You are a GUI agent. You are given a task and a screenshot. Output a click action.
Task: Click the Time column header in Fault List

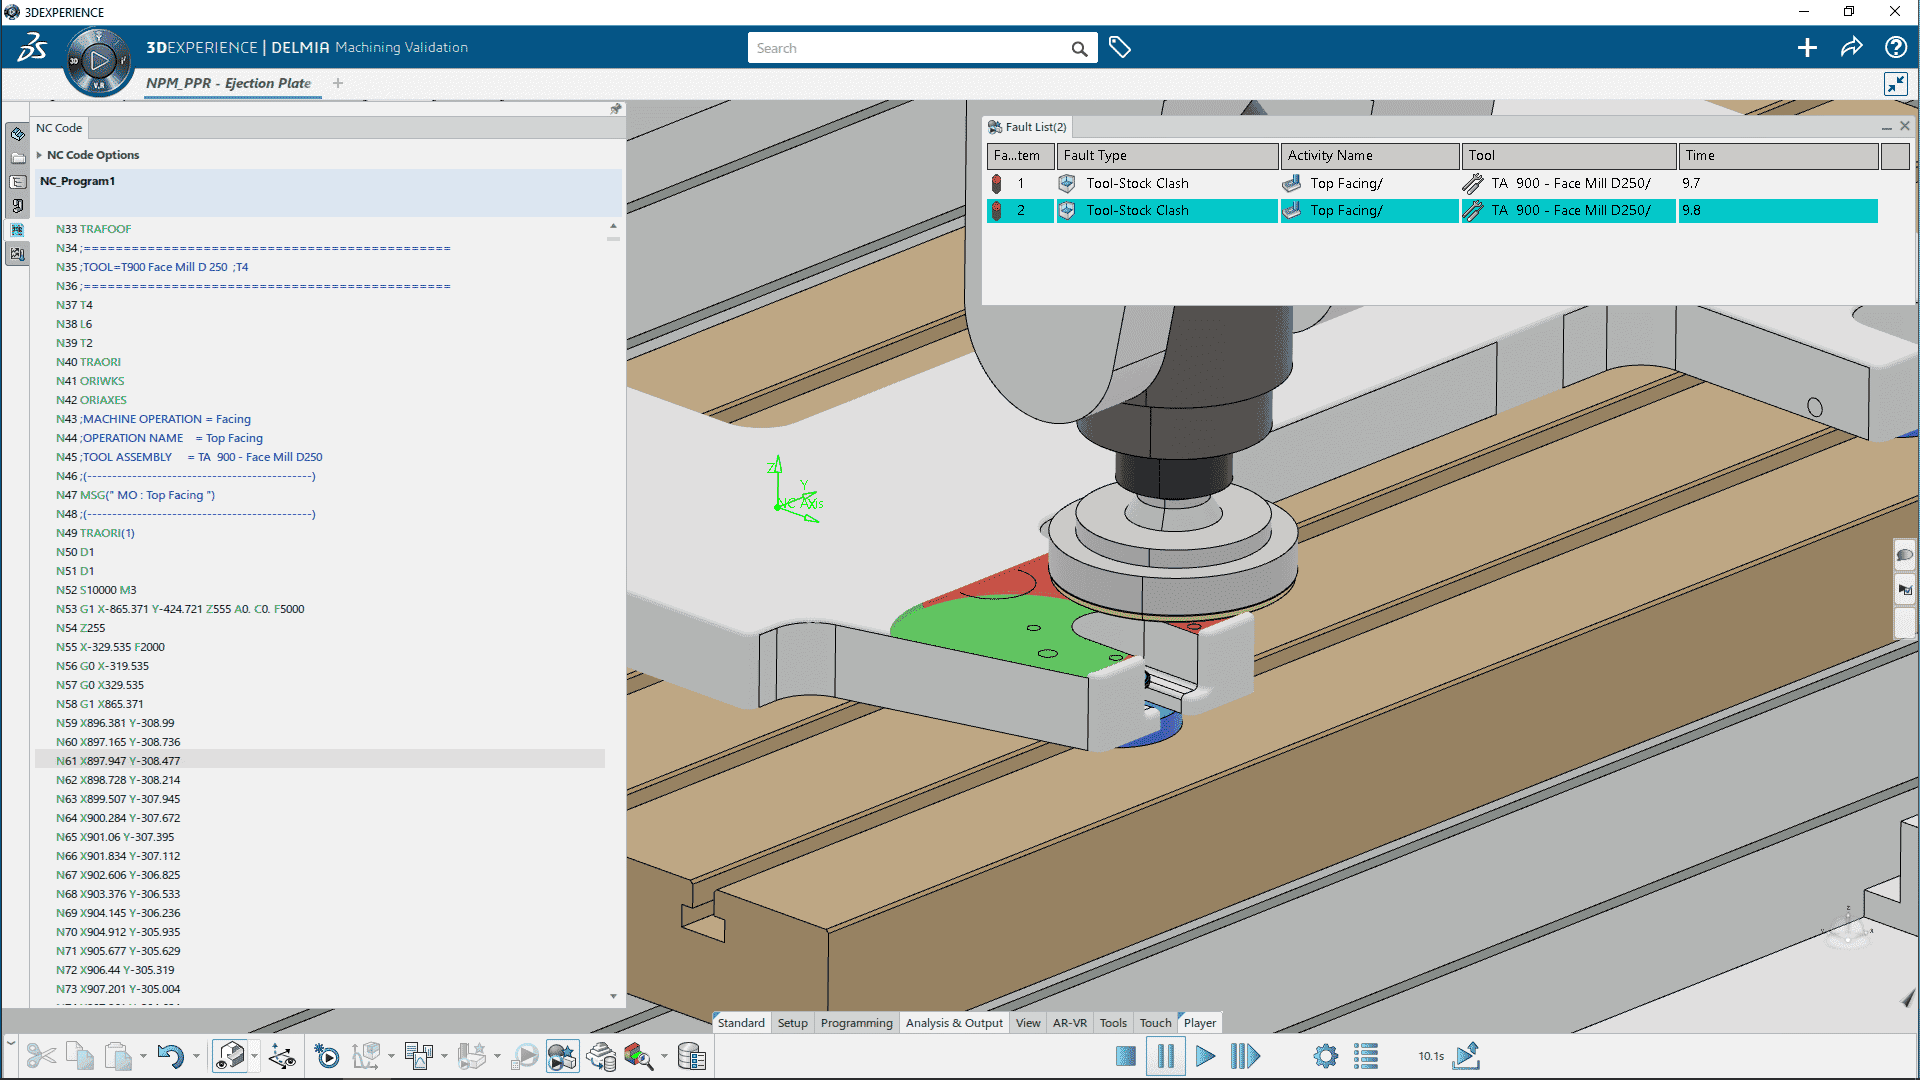(1777, 156)
